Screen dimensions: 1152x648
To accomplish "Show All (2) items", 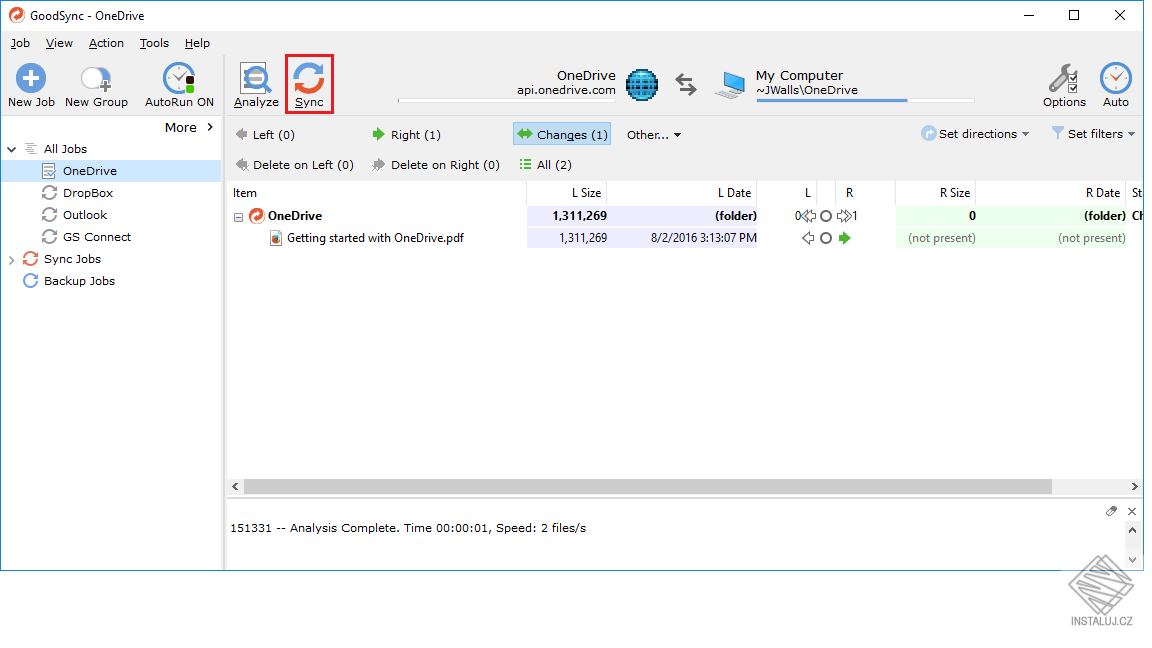I will pos(545,165).
